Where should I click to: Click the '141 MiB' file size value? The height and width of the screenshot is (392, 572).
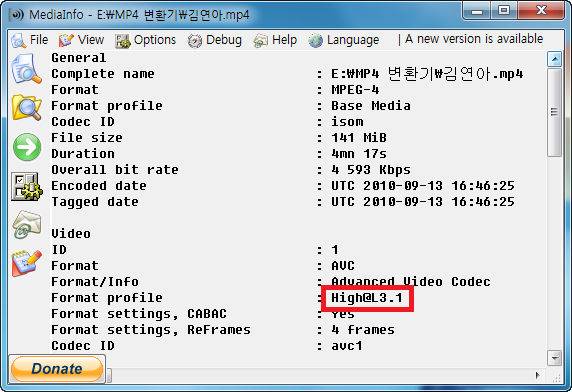(359, 138)
